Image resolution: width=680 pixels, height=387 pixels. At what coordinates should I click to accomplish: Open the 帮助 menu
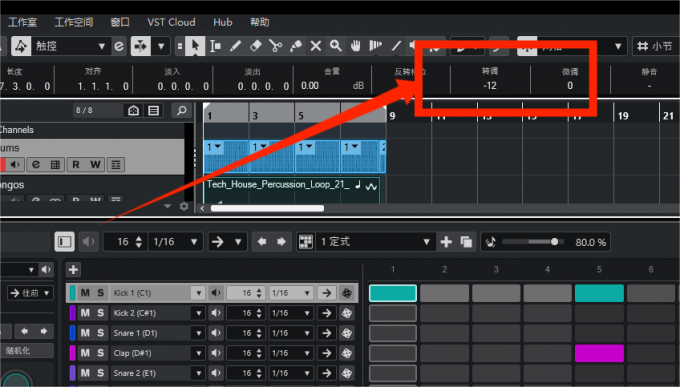(260, 22)
